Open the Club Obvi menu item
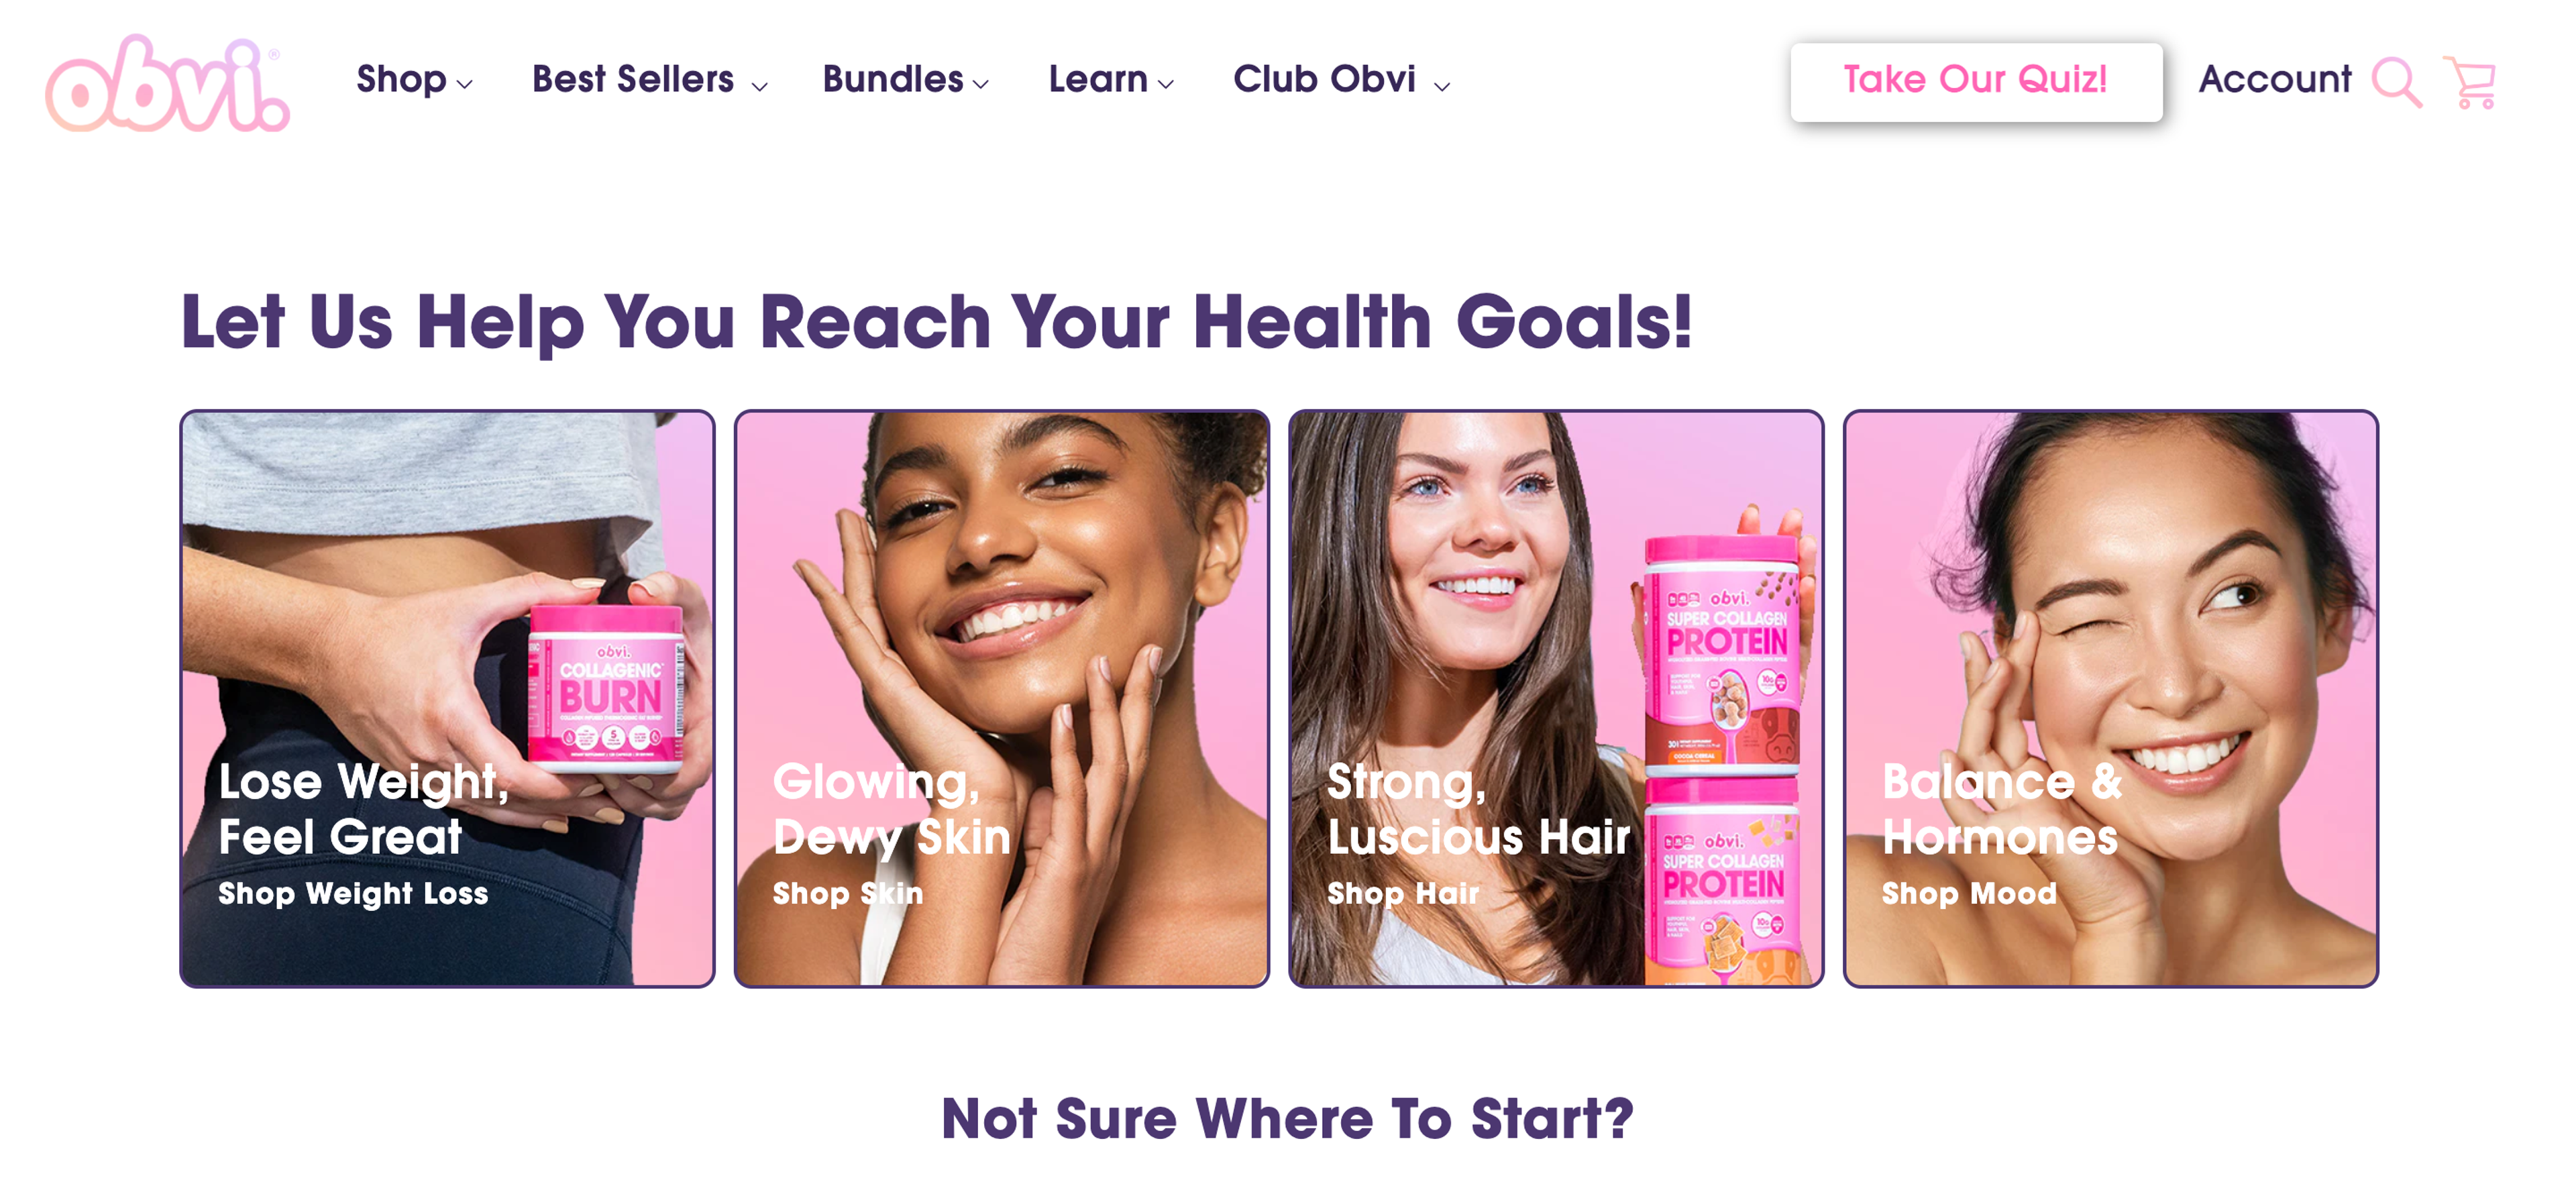The image size is (2576, 1186). pos(1324,79)
